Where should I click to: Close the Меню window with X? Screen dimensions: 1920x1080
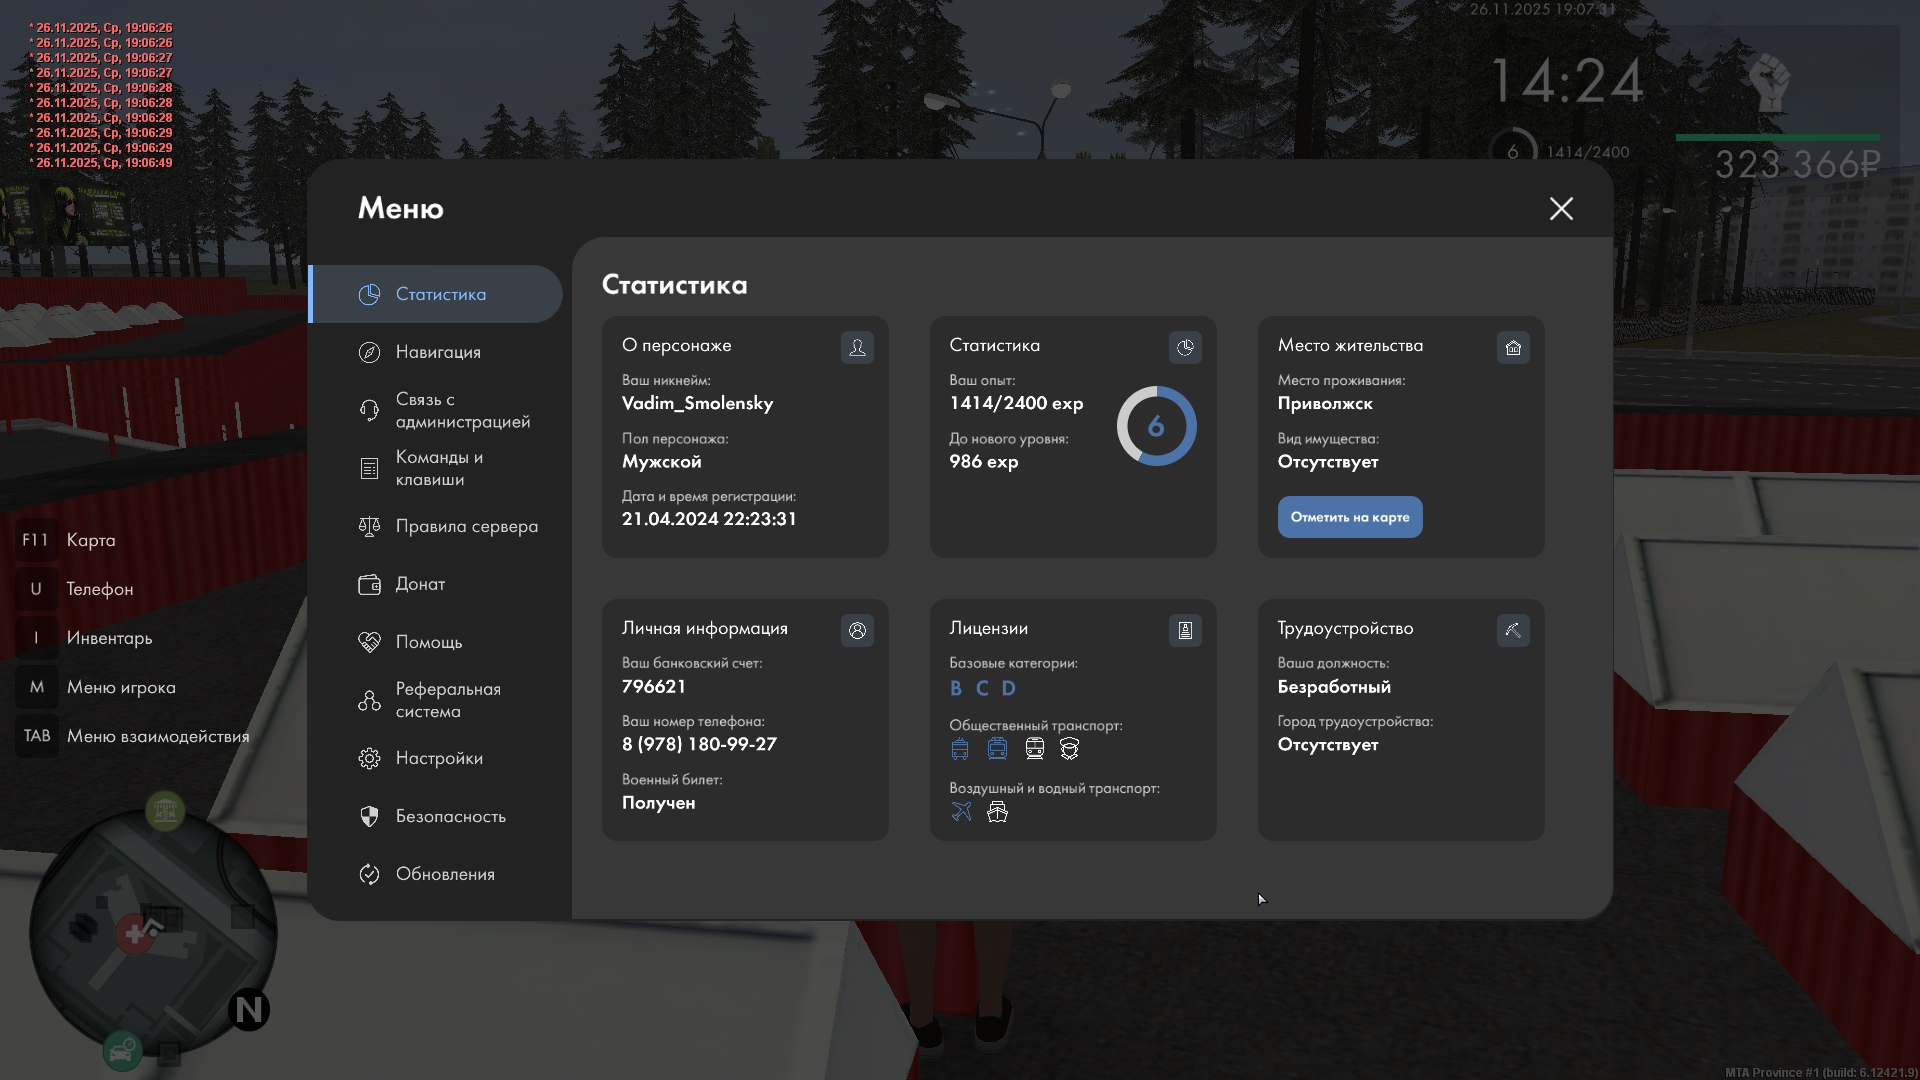pos(1561,208)
